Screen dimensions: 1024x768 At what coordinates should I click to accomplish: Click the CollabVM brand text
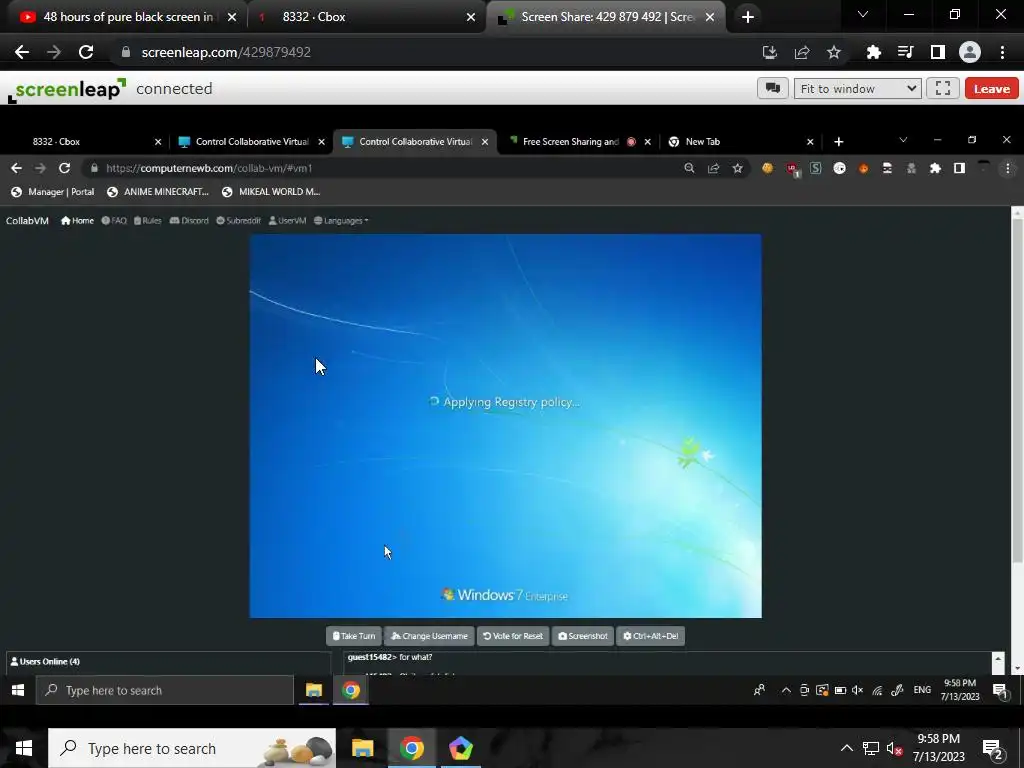pos(27,221)
